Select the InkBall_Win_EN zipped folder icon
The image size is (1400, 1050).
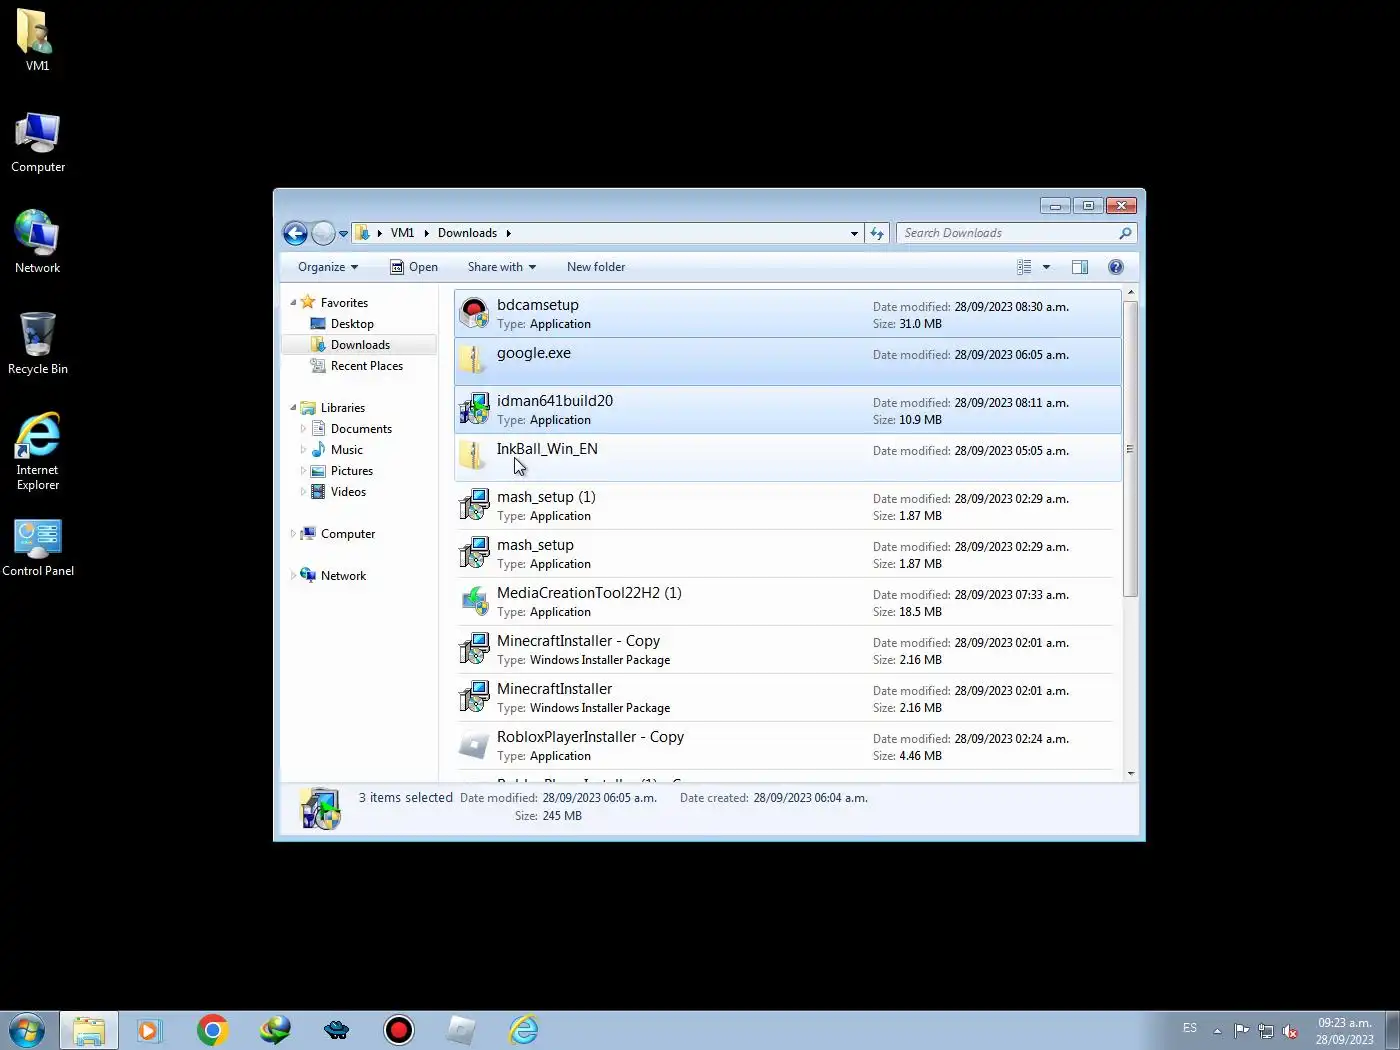tap(474, 456)
